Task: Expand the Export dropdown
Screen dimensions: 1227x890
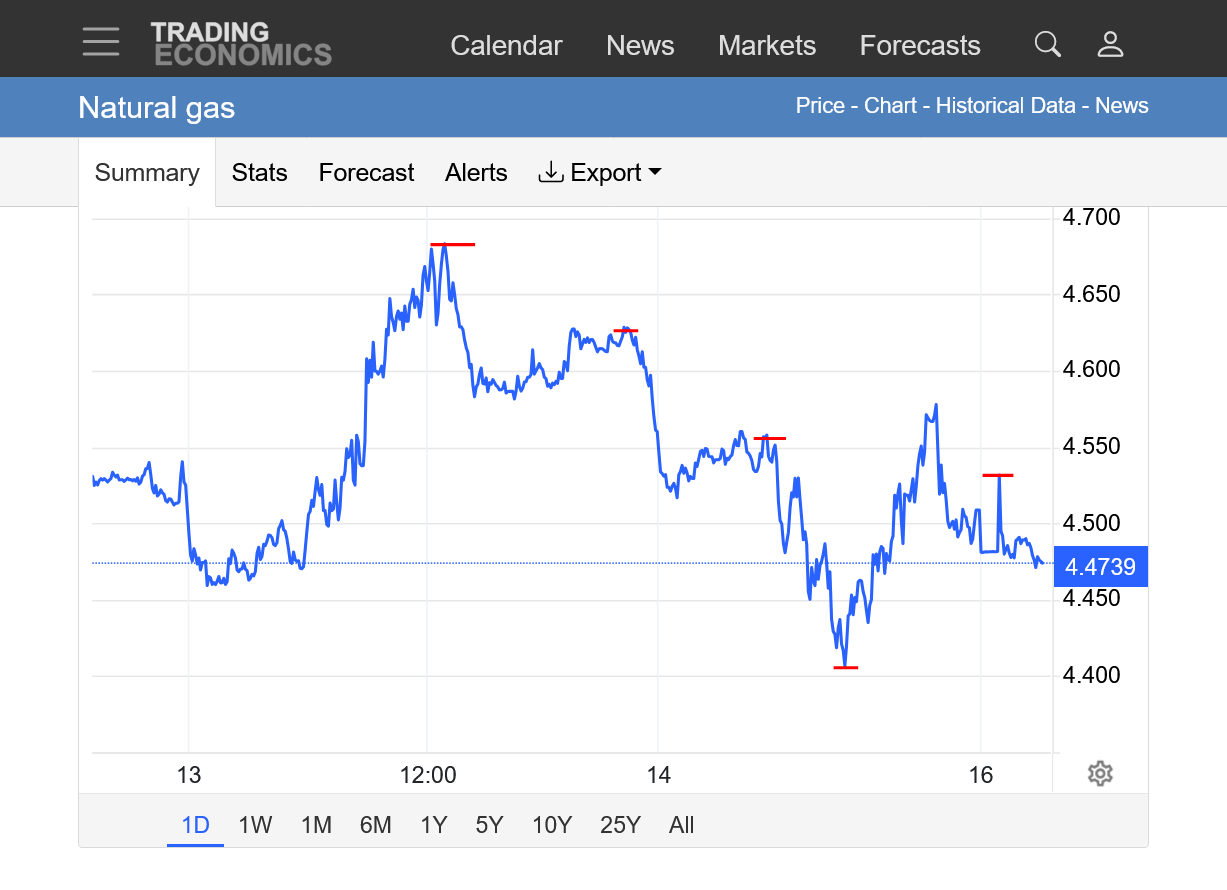Action: pyautogui.click(x=600, y=173)
